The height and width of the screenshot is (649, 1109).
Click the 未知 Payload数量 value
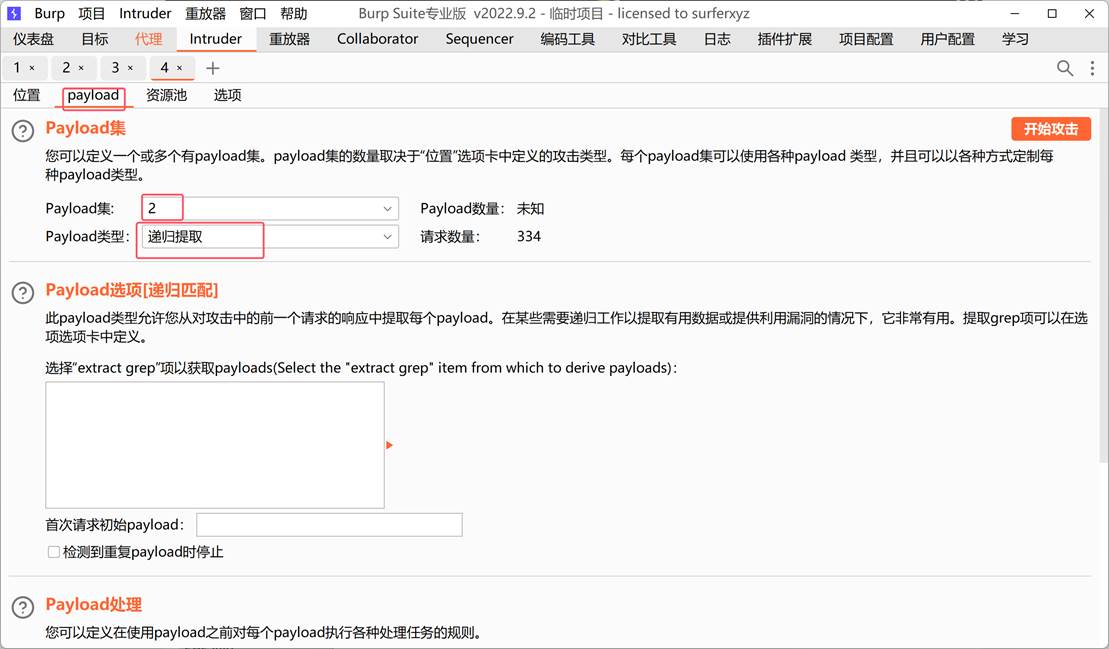(x=530, y=209)
